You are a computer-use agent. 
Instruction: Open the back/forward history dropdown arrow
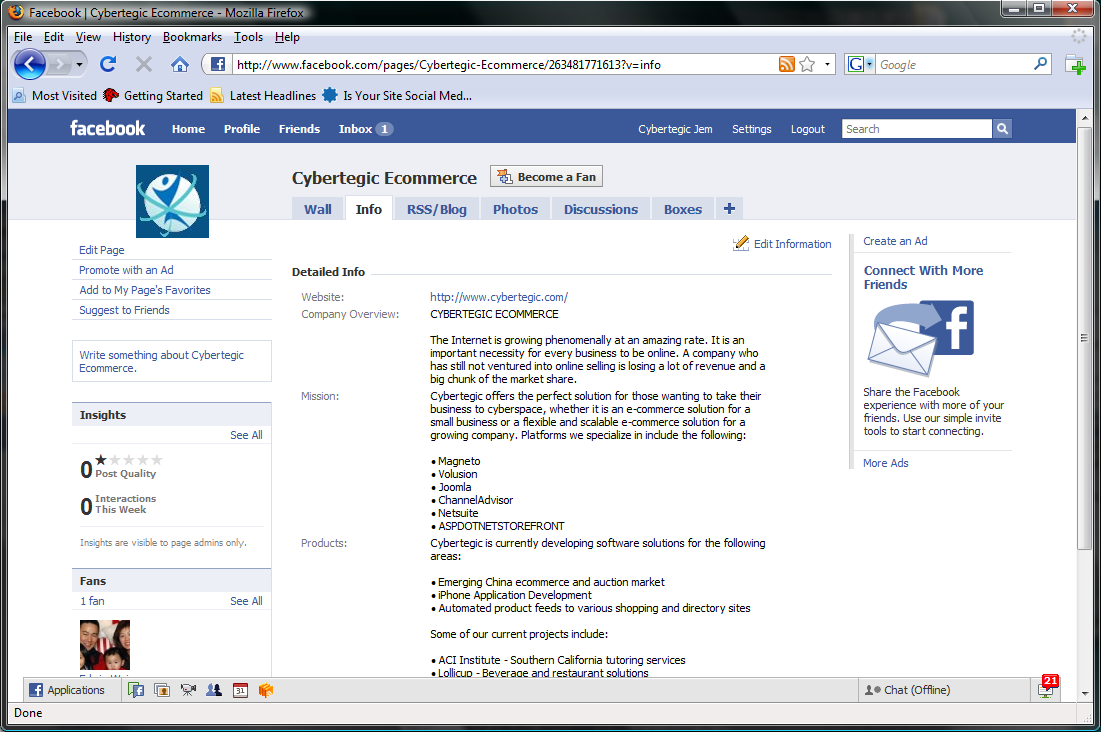pos(79,65)
